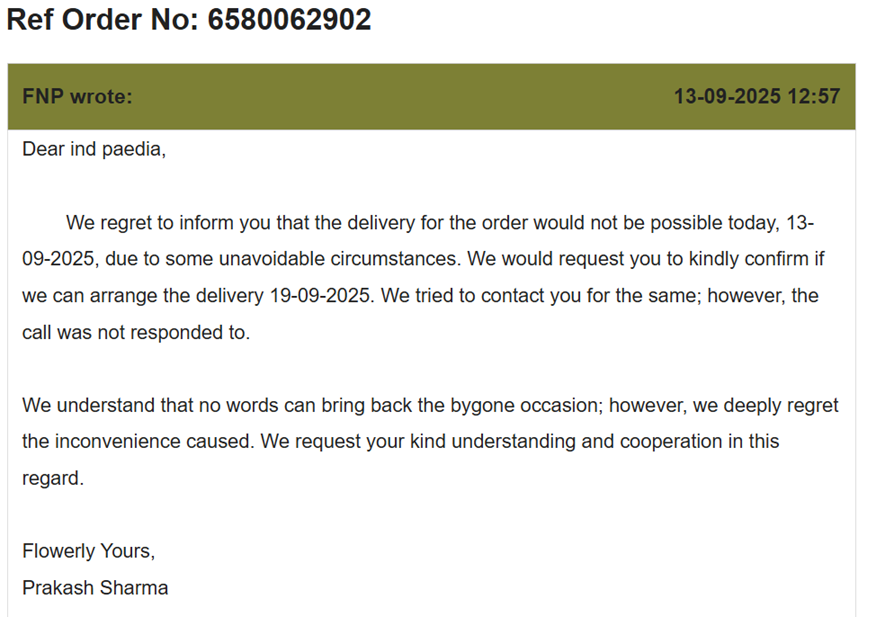Click the signature name Prakash Sharma

pos(95,588)
